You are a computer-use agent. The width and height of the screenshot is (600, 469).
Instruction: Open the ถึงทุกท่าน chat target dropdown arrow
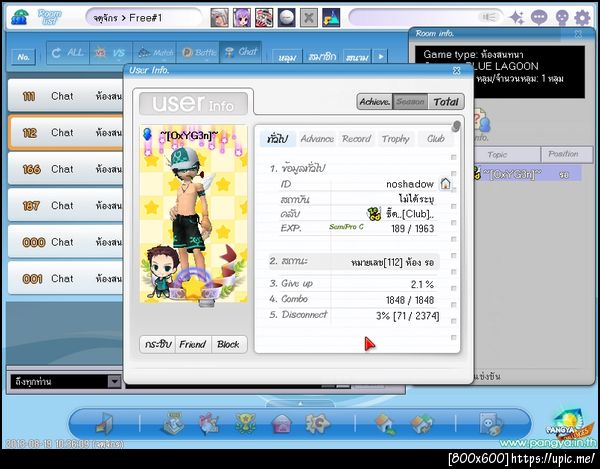pos(114,381)
